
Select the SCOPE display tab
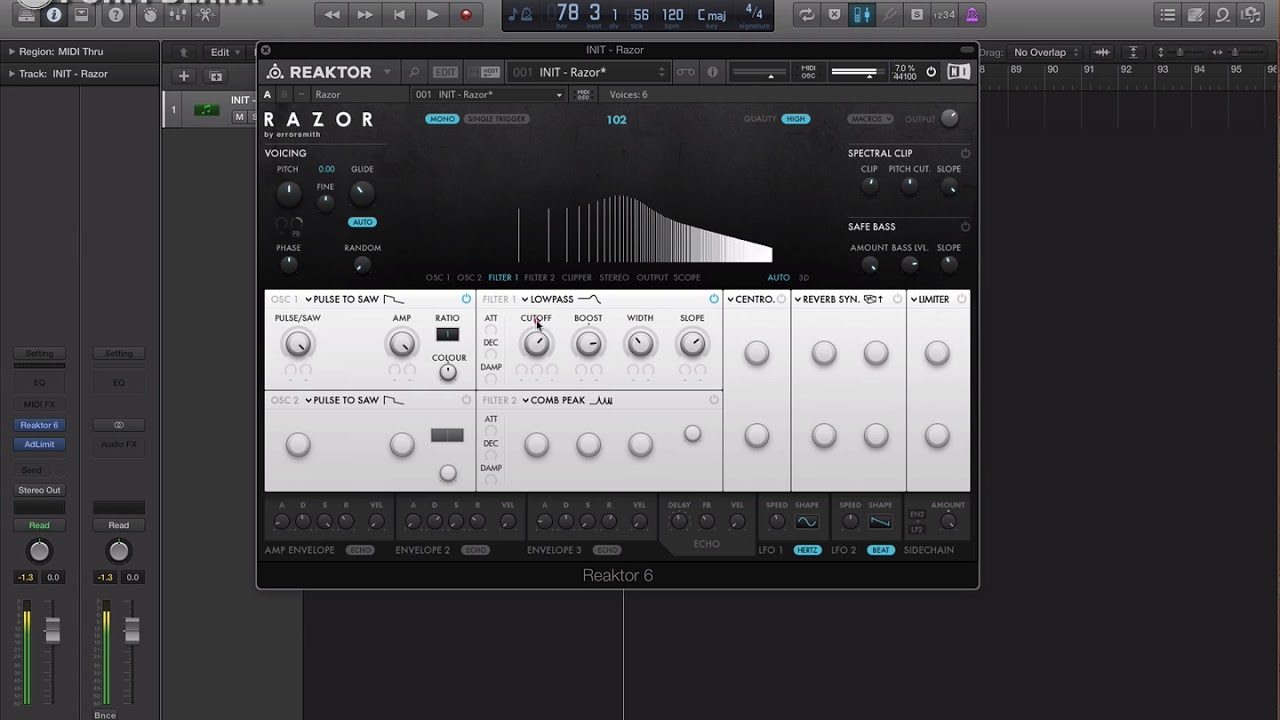point(686,278)
